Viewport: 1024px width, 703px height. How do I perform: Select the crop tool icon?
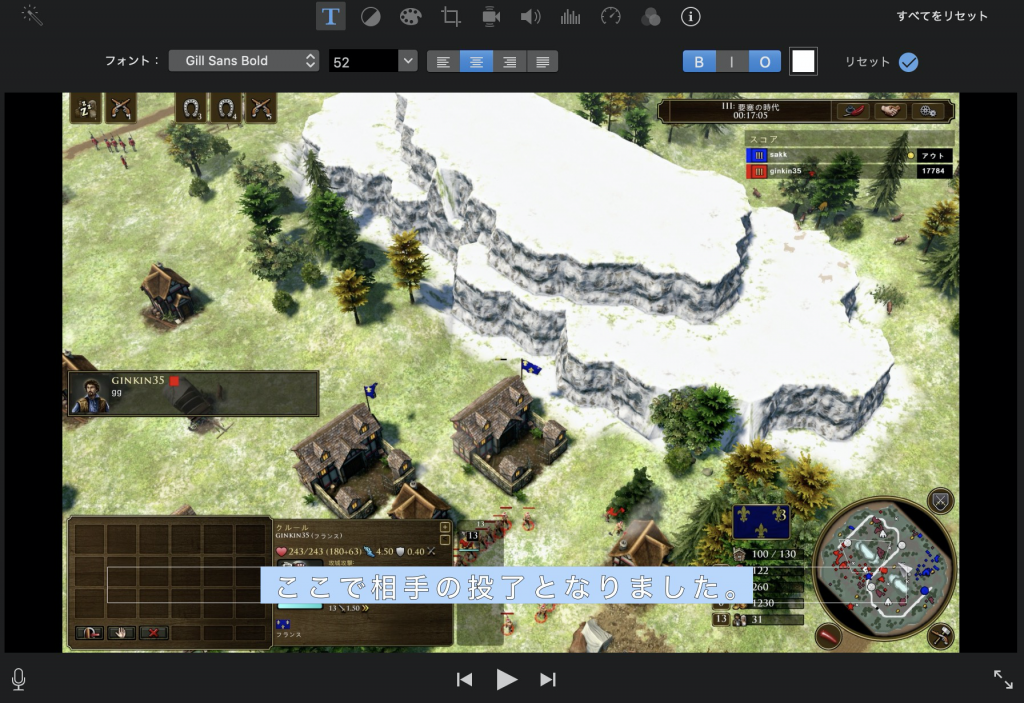click(x=451, y=16)
